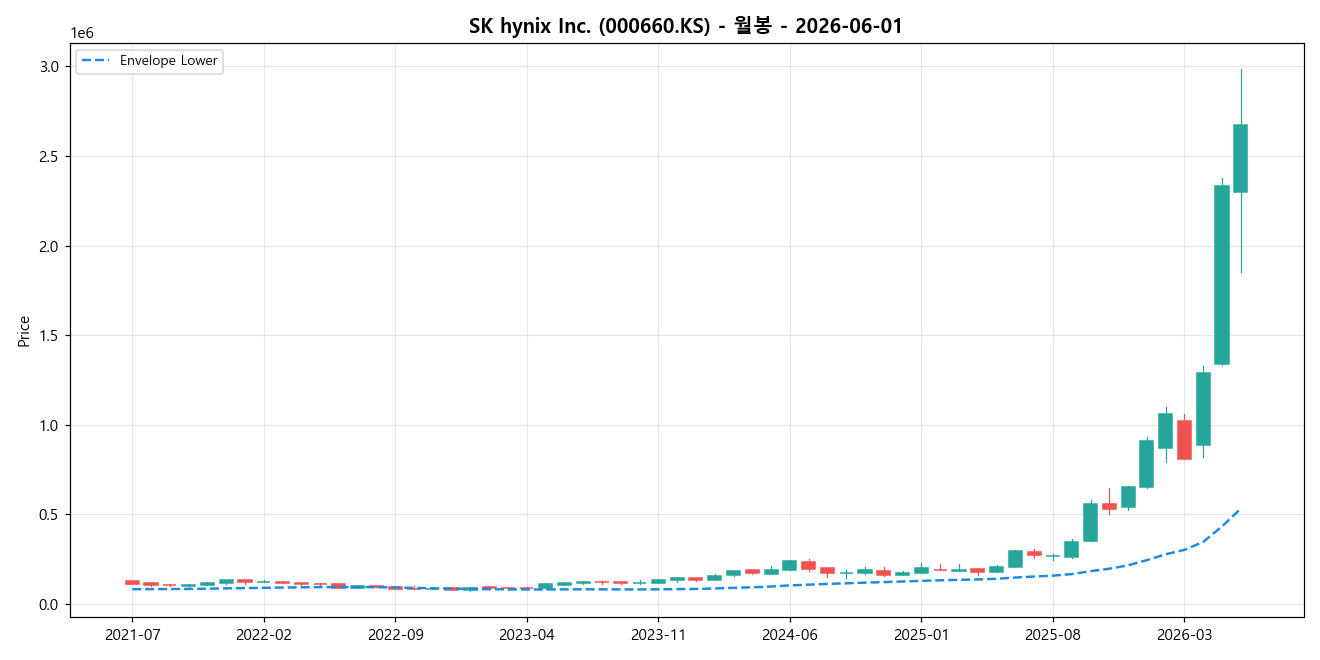1320x660 pixels.
Task: Click the 2022-09 x-axis tick label
Action: tap(396, 634)
